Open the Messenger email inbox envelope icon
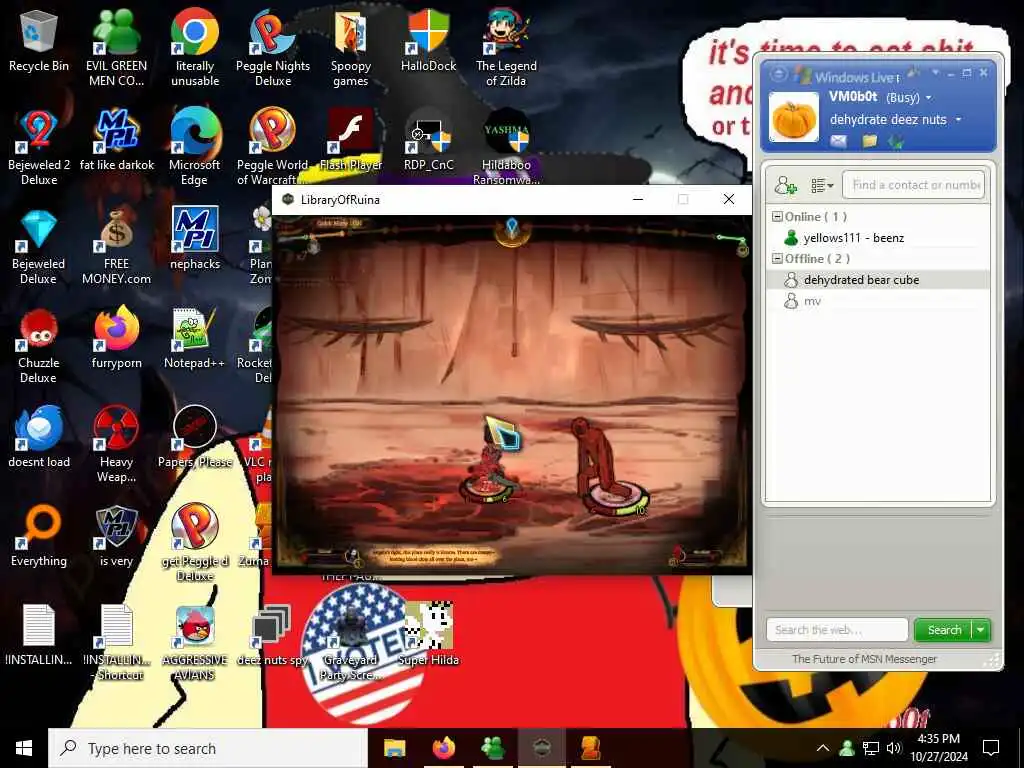1024x768 pixels. point(839,140)
